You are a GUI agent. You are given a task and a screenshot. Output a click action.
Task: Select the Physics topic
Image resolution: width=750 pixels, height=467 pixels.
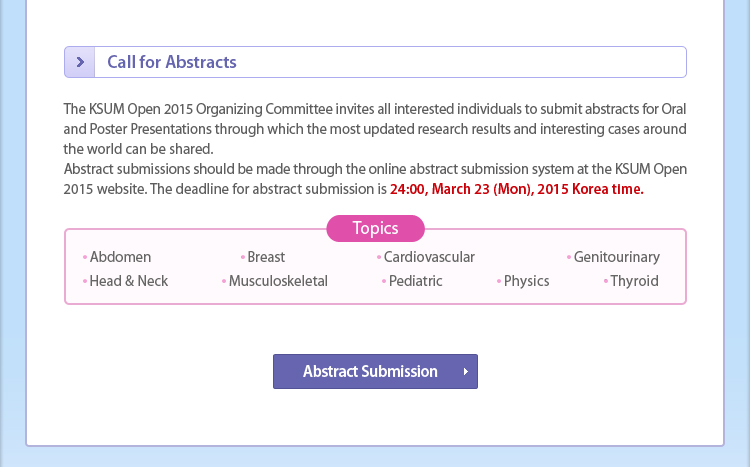tap(527, 281)
